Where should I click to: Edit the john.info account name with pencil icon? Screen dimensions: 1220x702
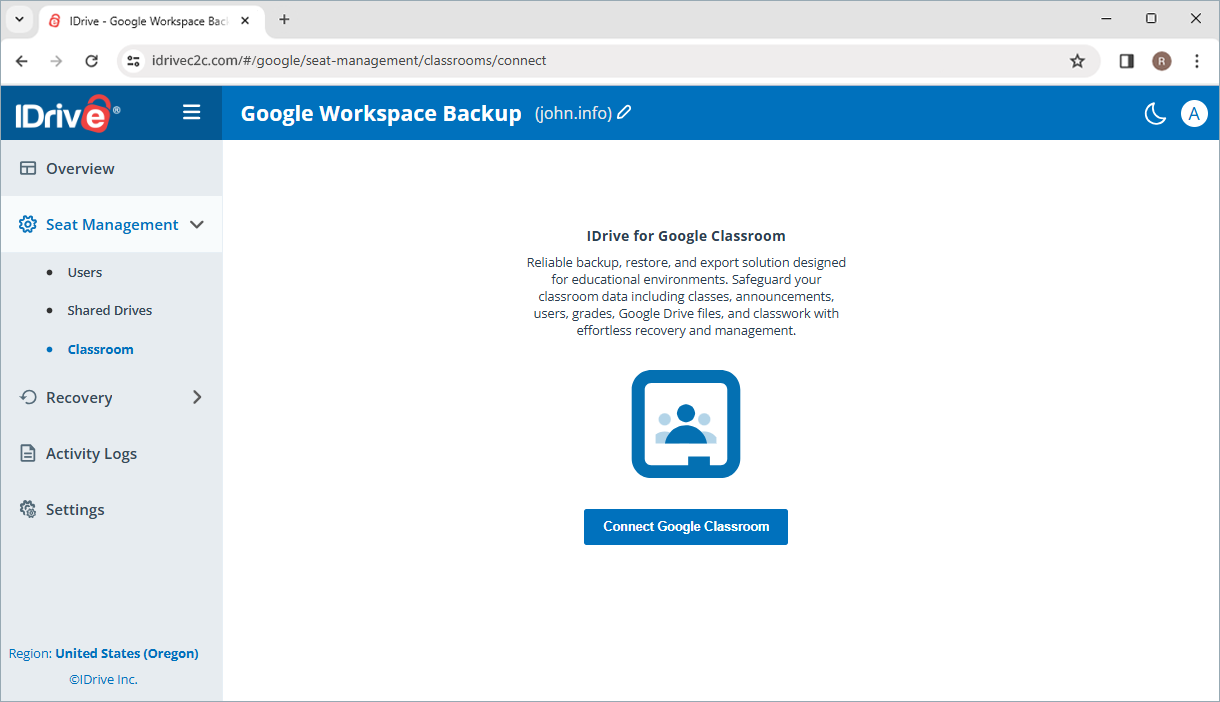coord(624,112)
